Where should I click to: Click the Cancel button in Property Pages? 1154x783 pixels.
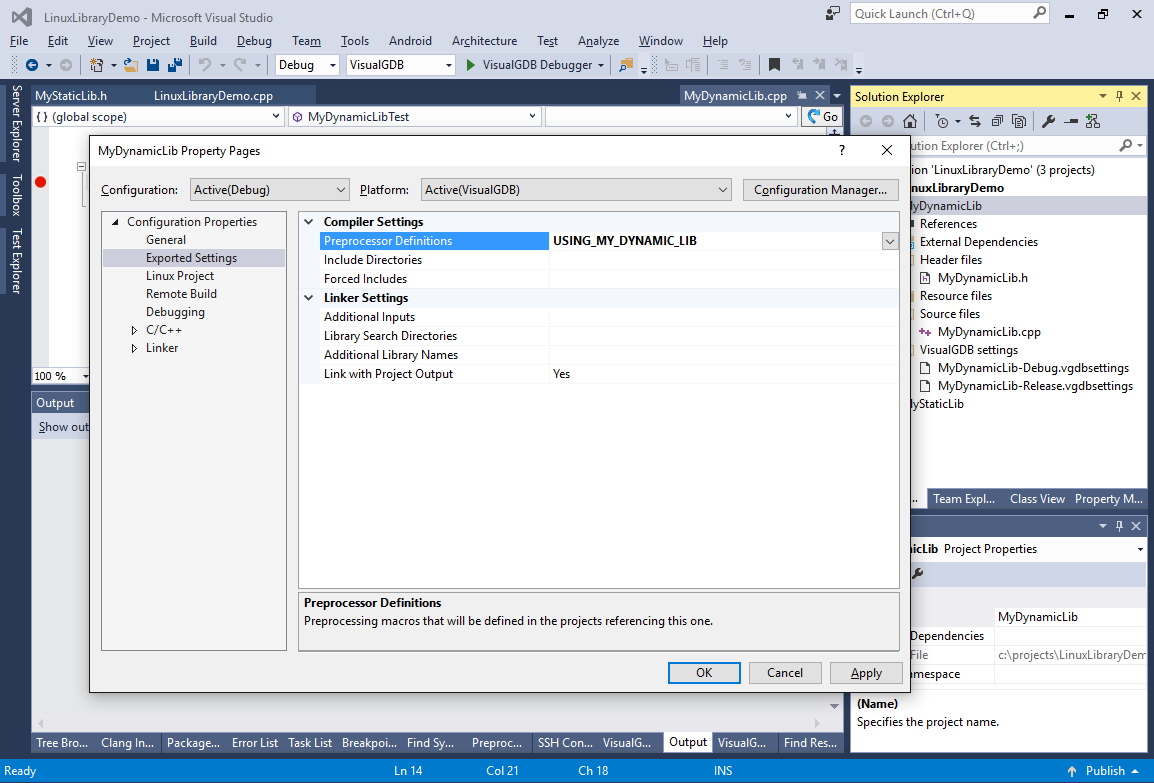(x=785, y=673)
